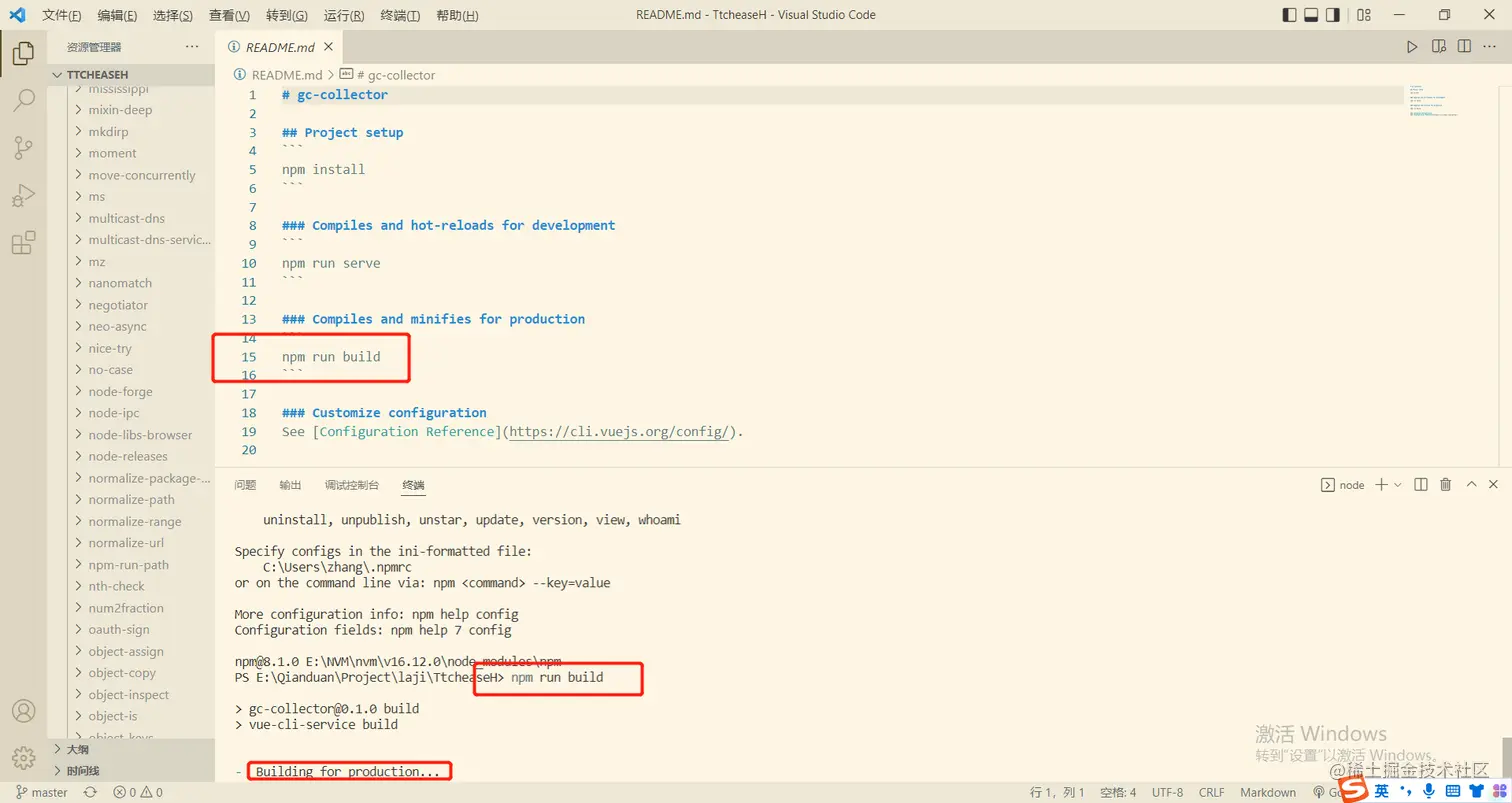Open the 查看(V) menu
This screenshot has width=1512, height=803.
(230, 16)
